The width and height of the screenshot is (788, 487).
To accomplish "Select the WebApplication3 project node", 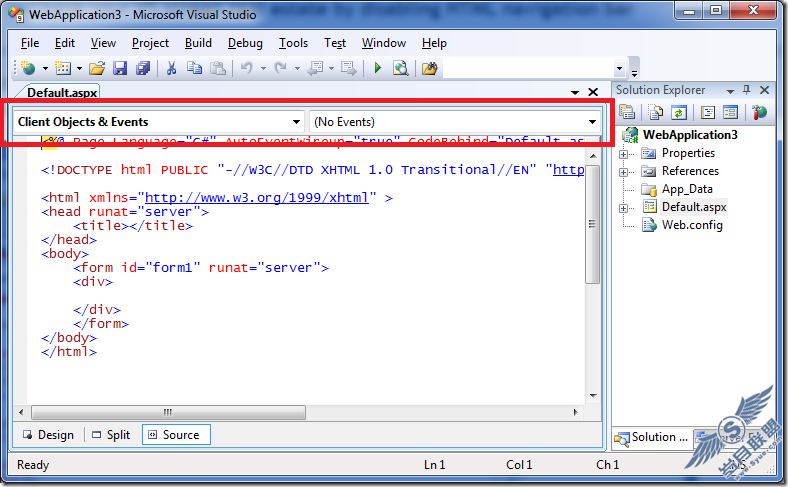I will click(x=690, y=135).
